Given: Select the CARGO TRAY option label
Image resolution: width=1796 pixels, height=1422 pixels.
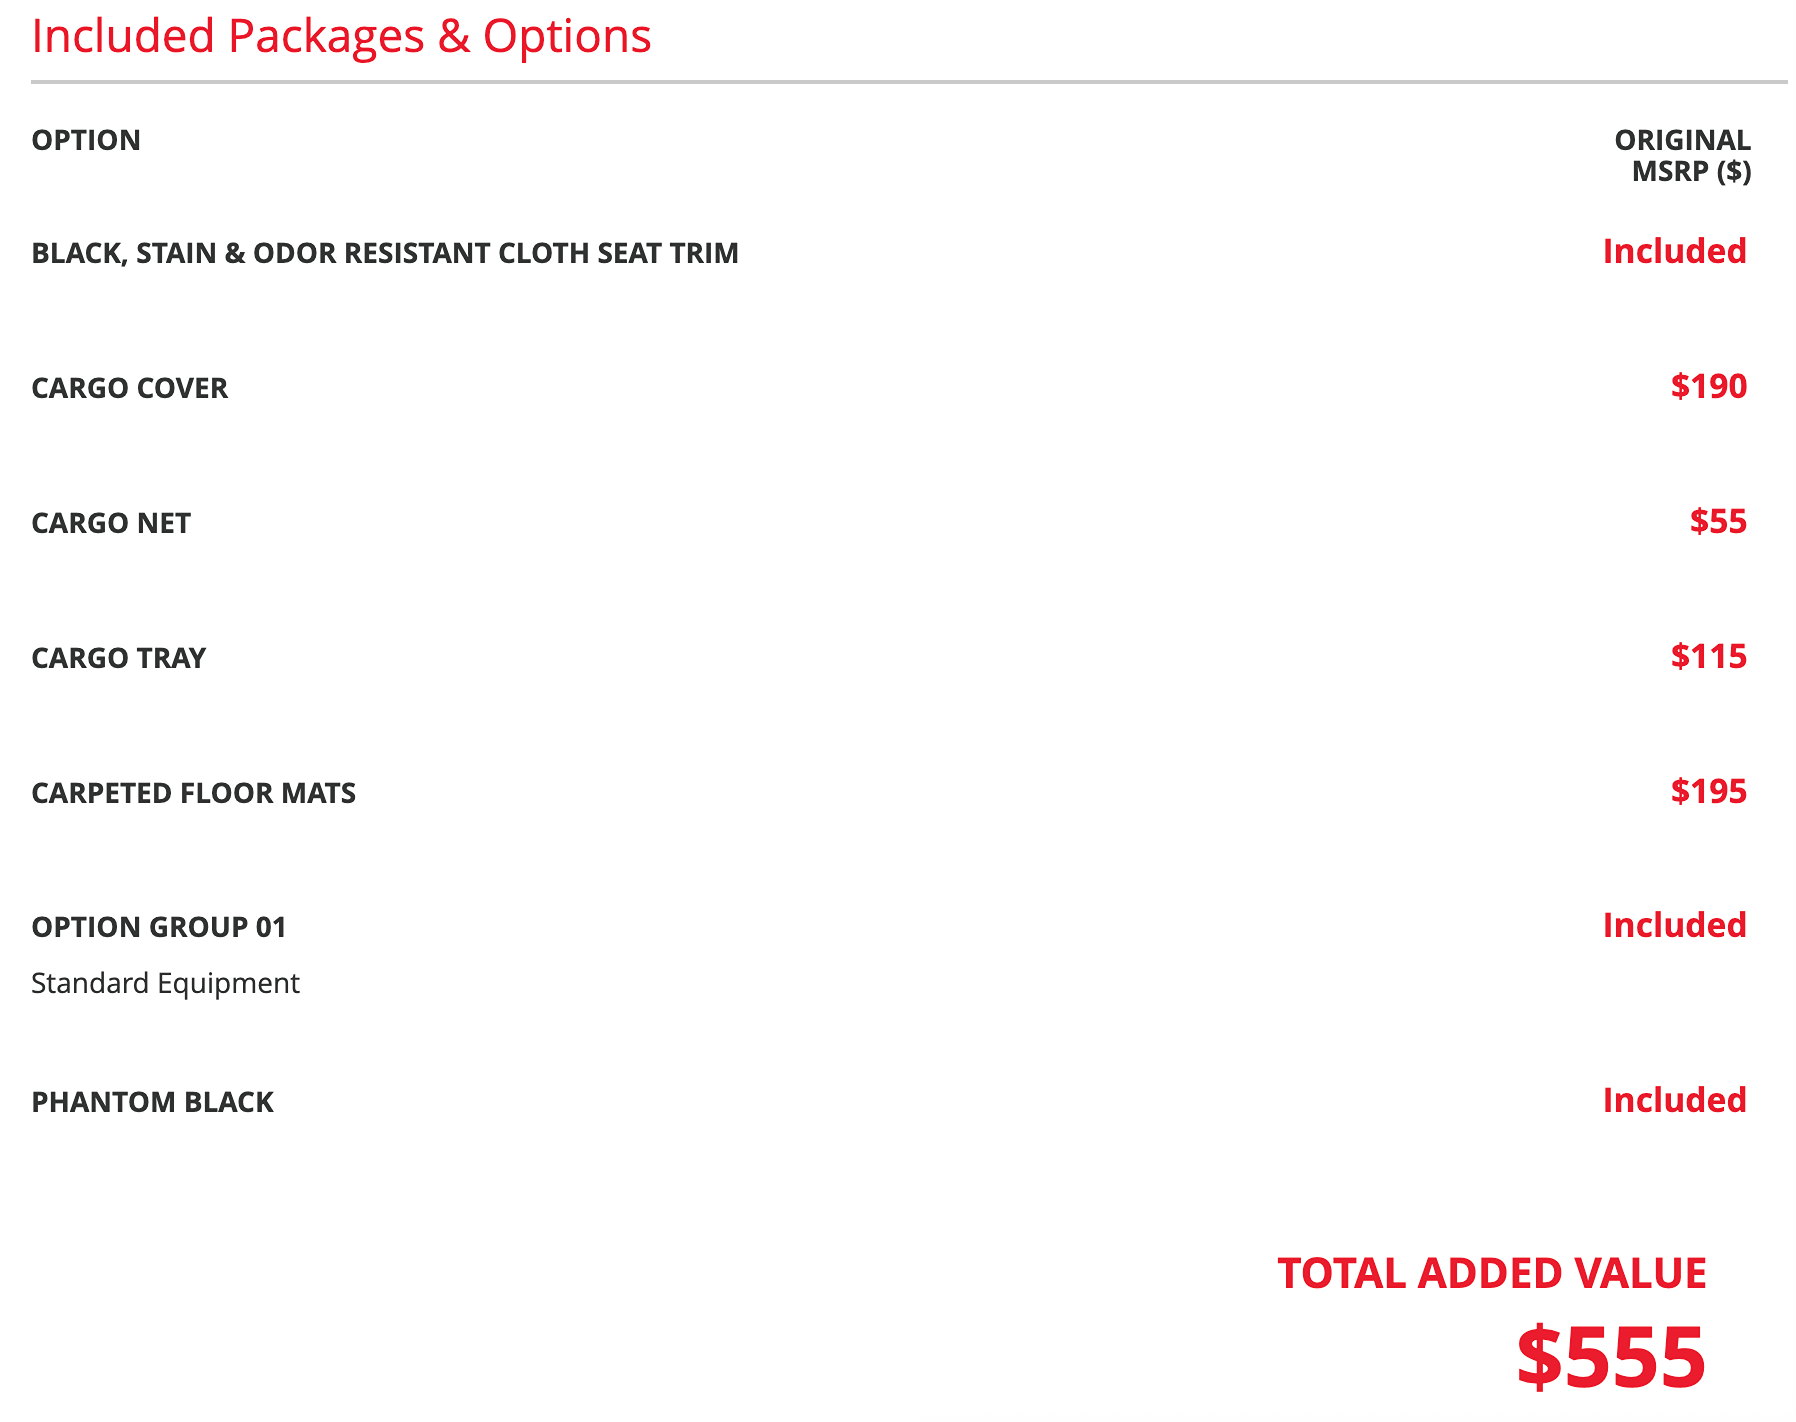Looking at the screenshot, I should coord(119,658).
